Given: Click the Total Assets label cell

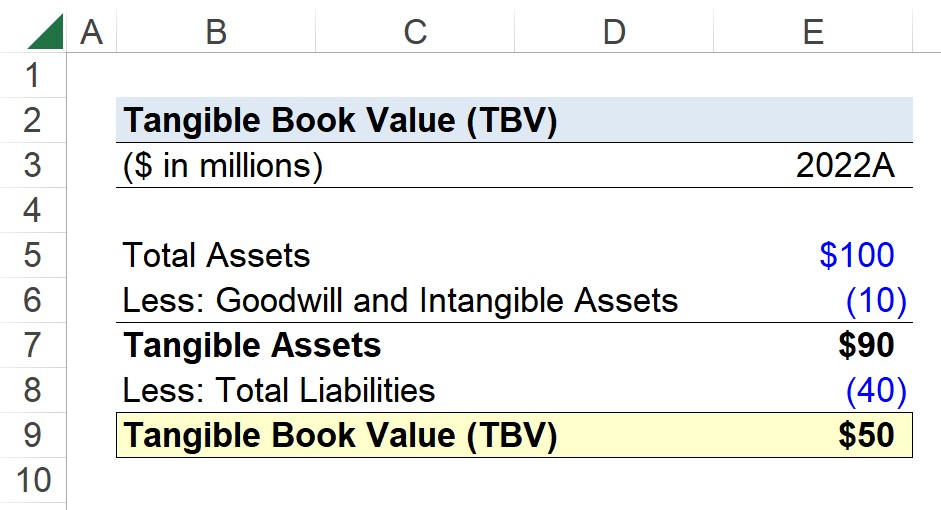Looking at the screenshot, I should point(216,255).
